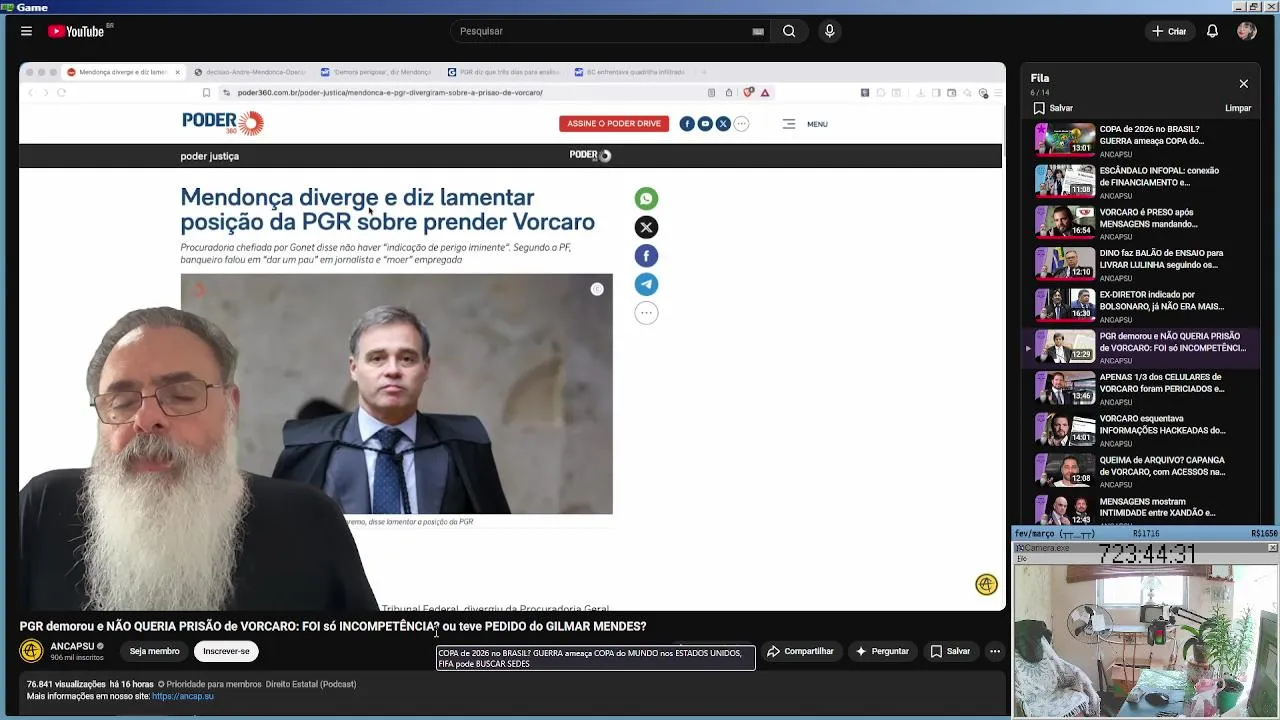
Task: Click the Facebook icon in the Poder360 header
Action: 687,124
